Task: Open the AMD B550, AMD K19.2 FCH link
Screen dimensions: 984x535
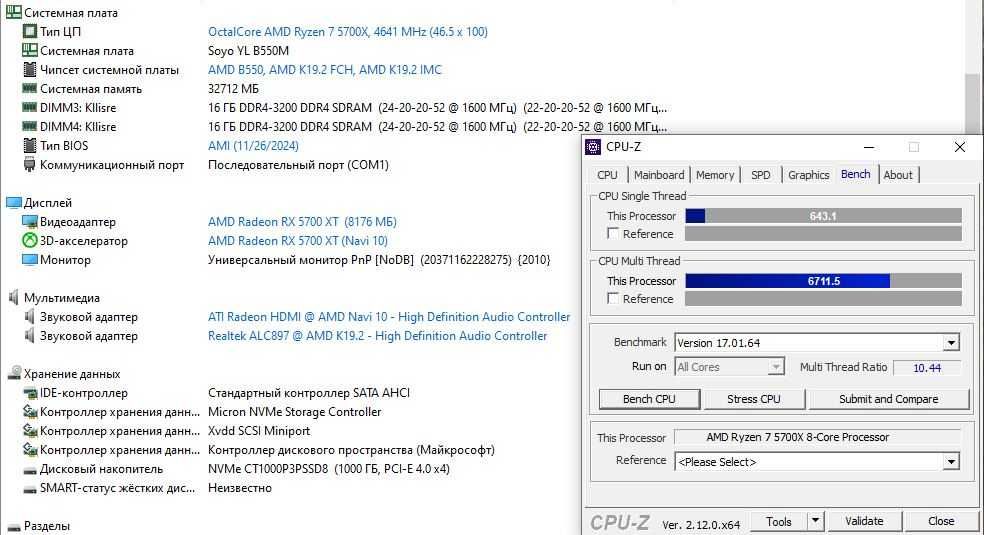Action: (324, 70)
